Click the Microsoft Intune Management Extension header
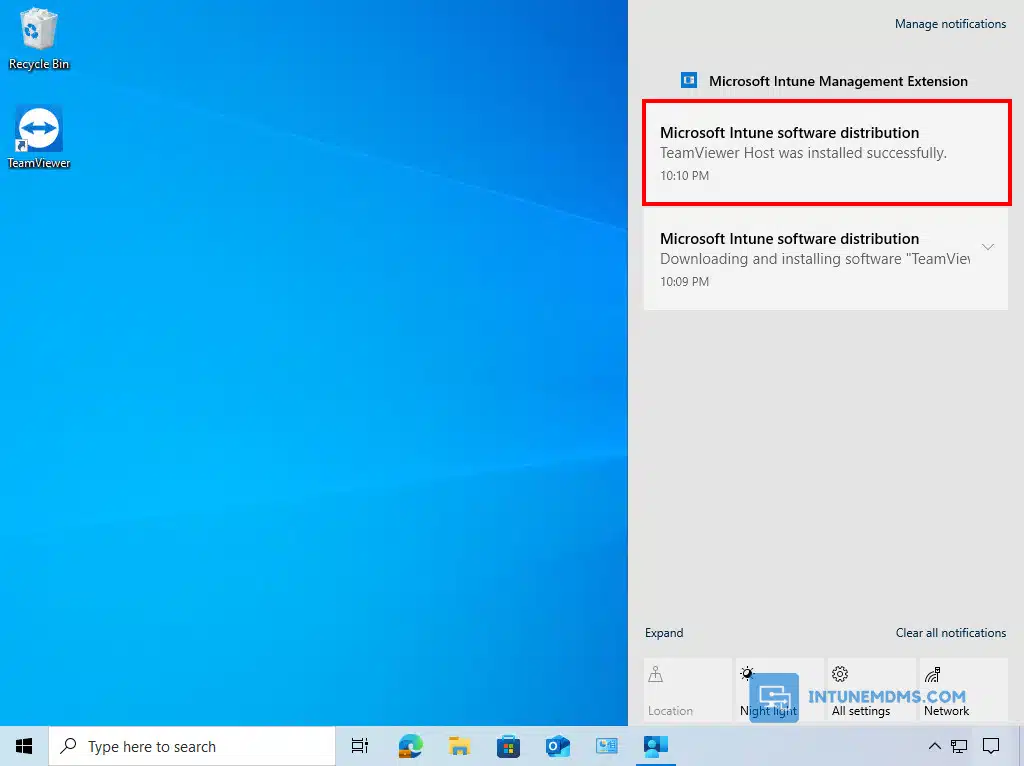Viewport: 1024px width, 766px height. pyautogui.click(x=838, y=81)
